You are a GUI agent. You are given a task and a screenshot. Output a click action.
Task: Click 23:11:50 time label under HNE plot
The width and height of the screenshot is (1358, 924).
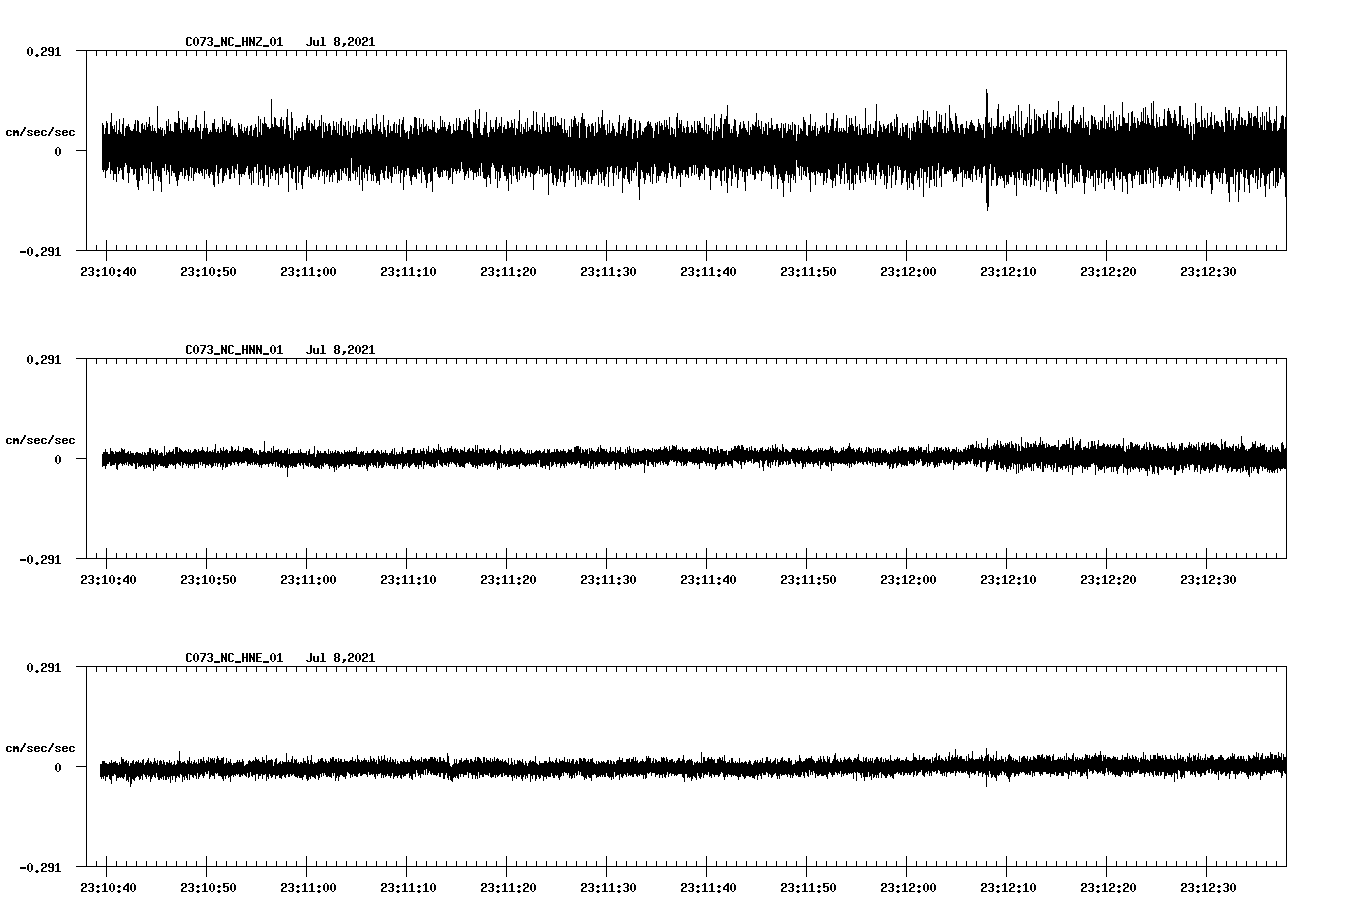tap(807, 887)
